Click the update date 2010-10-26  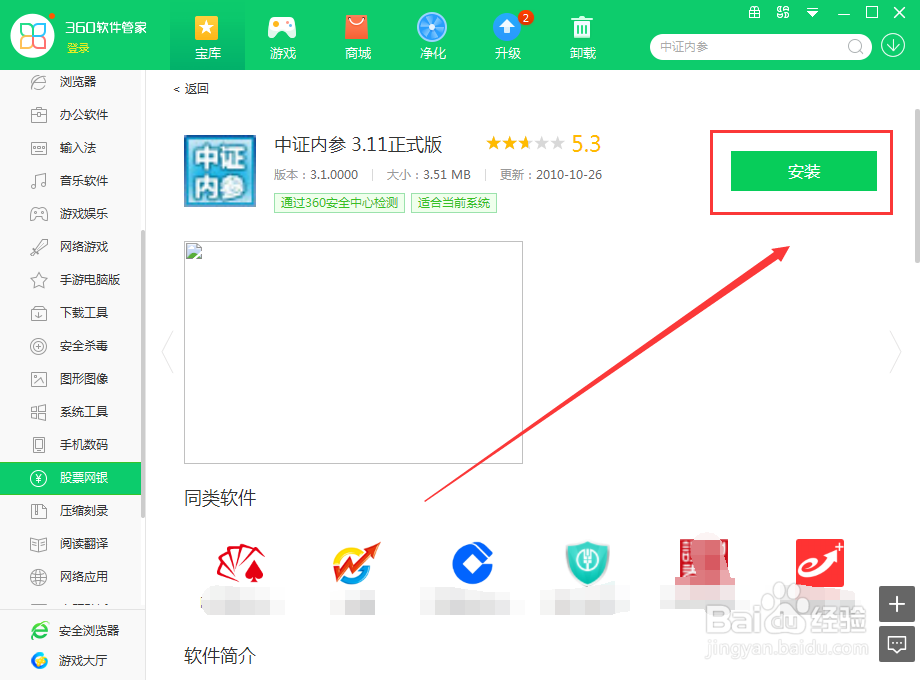coord(569,175)
